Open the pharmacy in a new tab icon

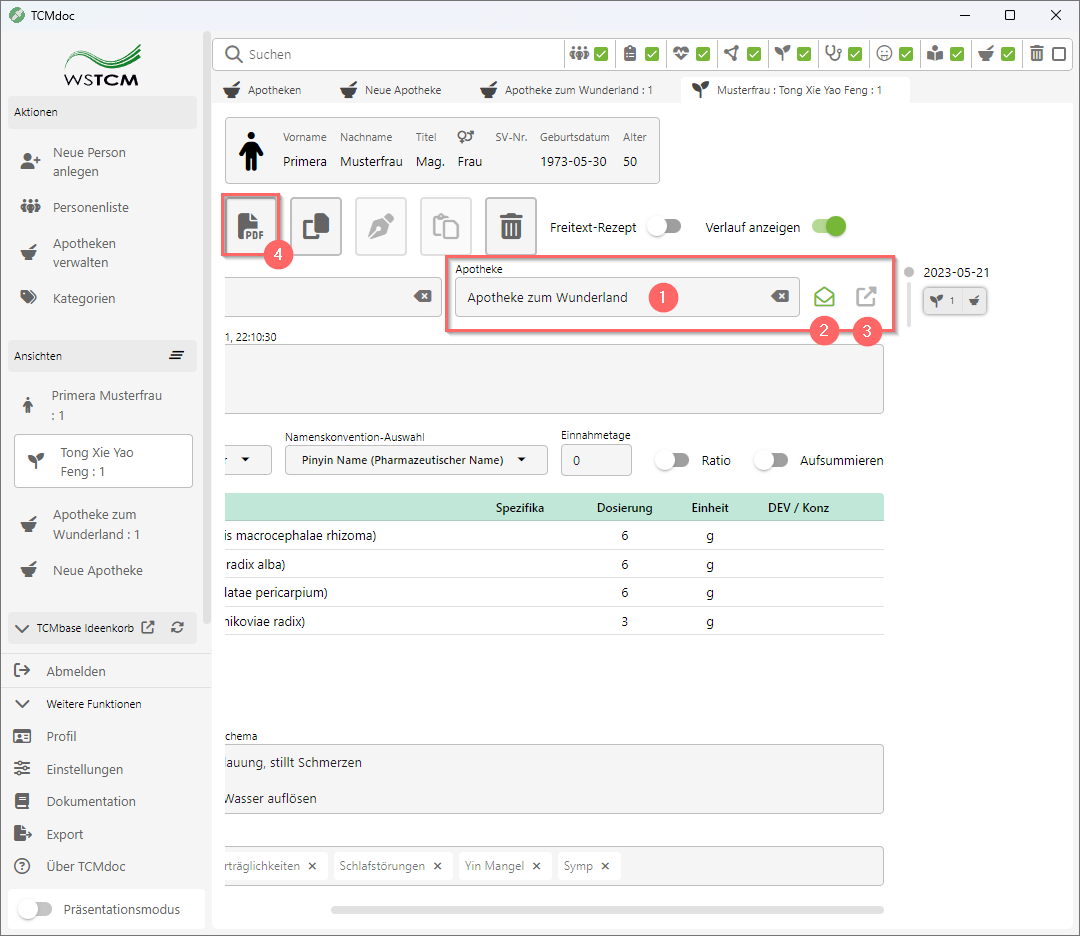[866, 297]
